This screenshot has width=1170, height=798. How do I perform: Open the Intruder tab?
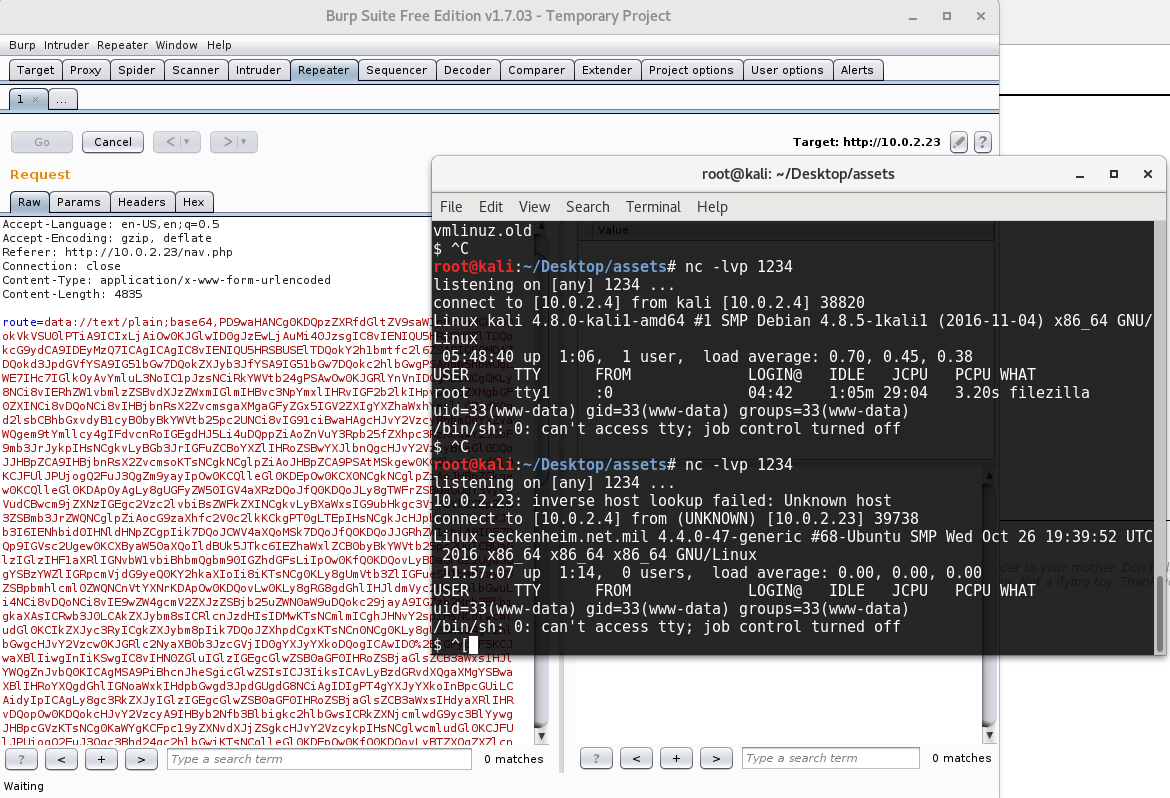[x=258, y=70]
